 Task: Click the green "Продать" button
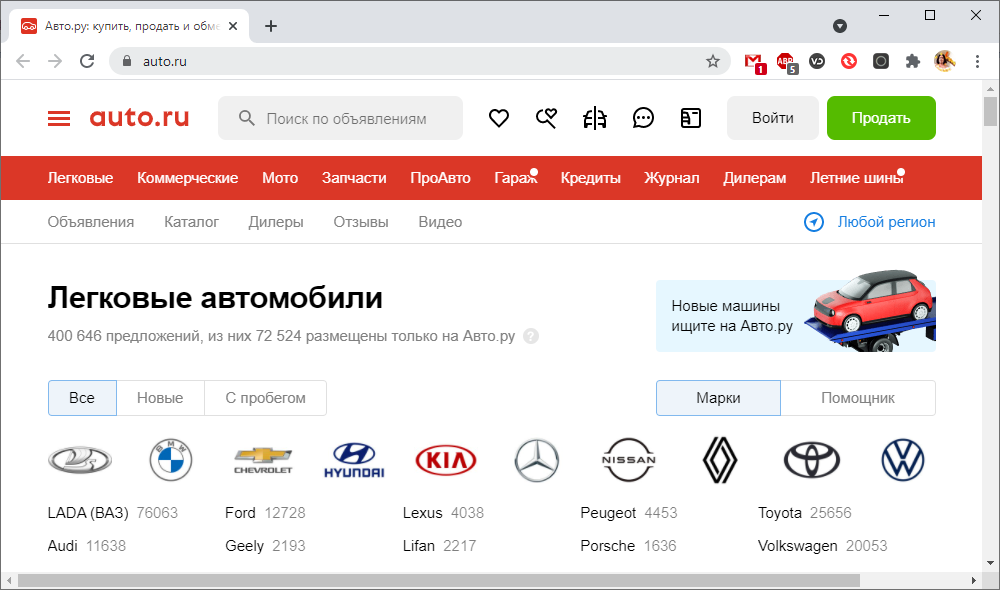pyautogui.click(x=881, y=118)
